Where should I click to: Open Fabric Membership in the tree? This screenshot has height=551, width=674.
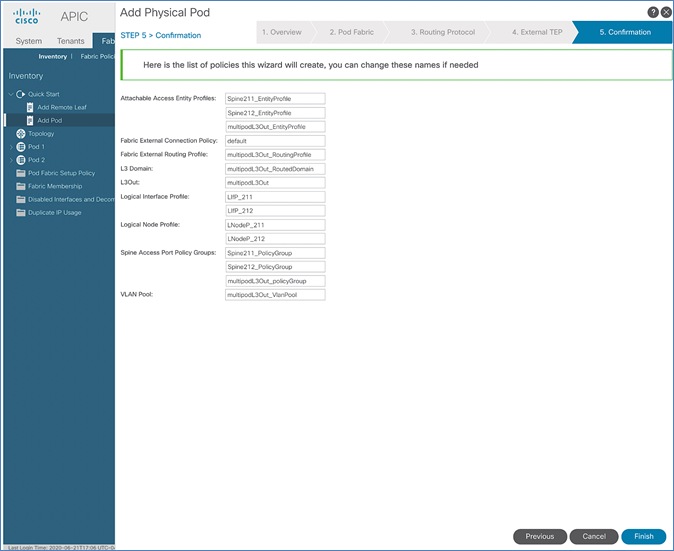pyautogui.click(x=55, y=186)
